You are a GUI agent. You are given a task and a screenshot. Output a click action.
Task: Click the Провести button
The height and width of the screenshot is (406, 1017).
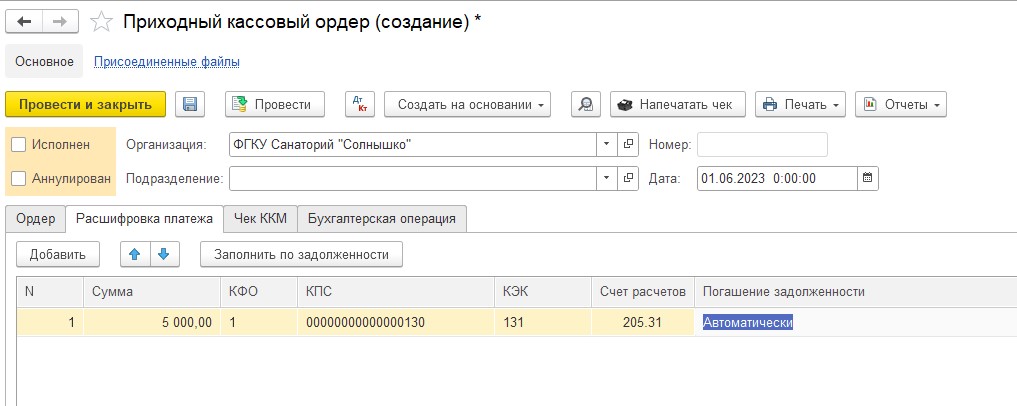pyautogui.click(x=275, y=104)
